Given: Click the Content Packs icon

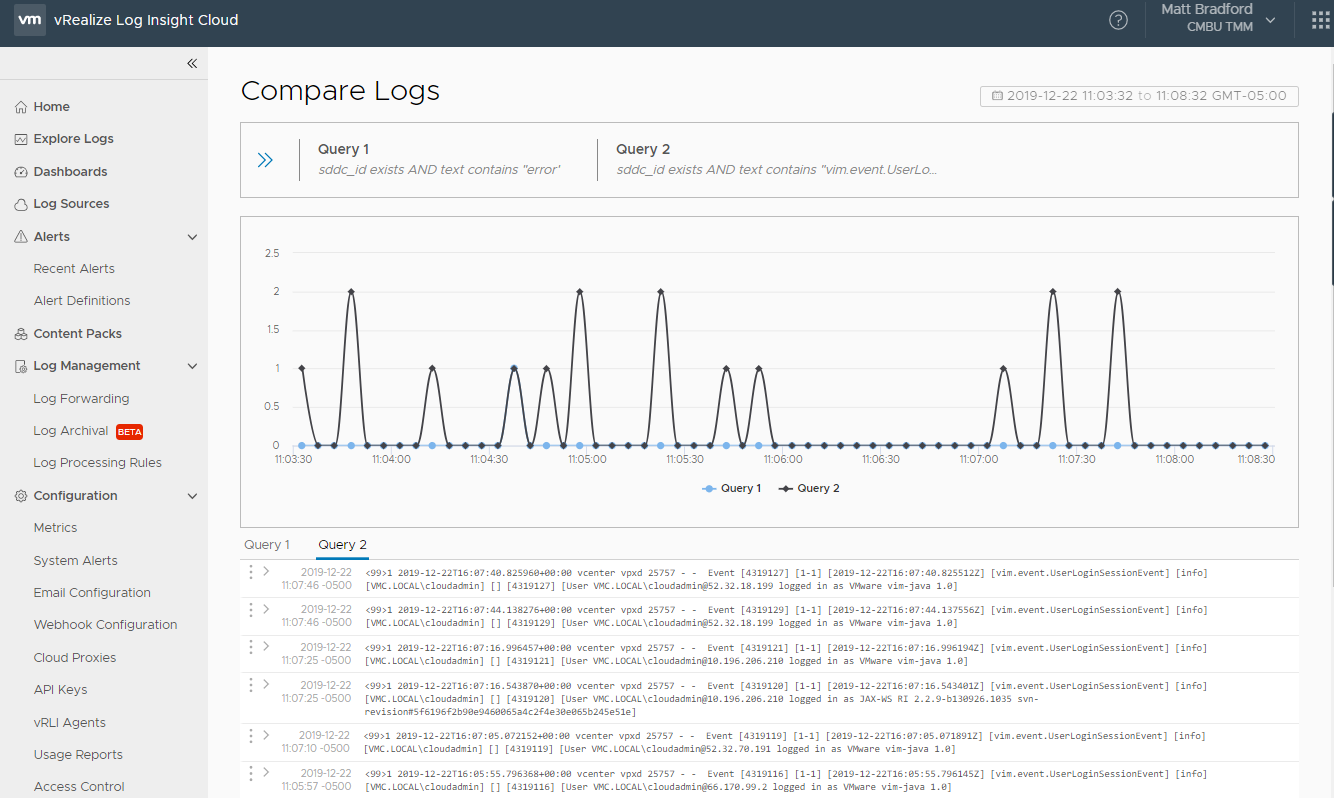Looking at the screenshot, I should tap(21, 334).
